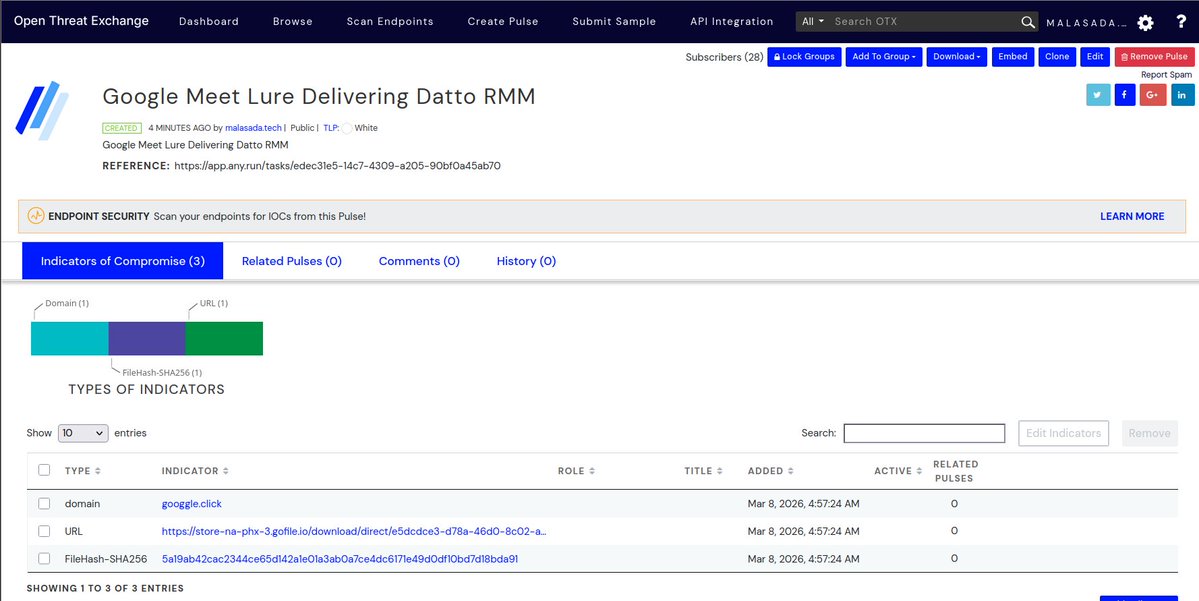Sort by Indicator column arrows

tap(226, 471)
